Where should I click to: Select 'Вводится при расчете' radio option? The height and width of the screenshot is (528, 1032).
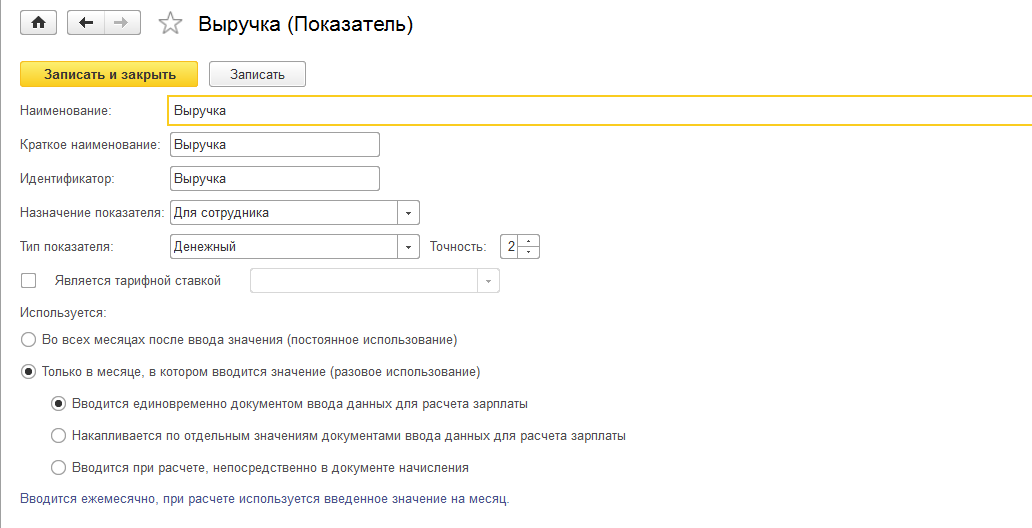tap(59, 467)
